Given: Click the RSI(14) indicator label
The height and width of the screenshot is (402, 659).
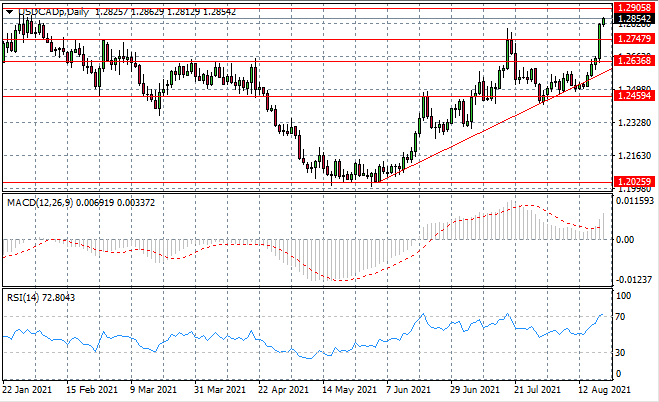Looking at the screenshot, I should coord(24,297).
